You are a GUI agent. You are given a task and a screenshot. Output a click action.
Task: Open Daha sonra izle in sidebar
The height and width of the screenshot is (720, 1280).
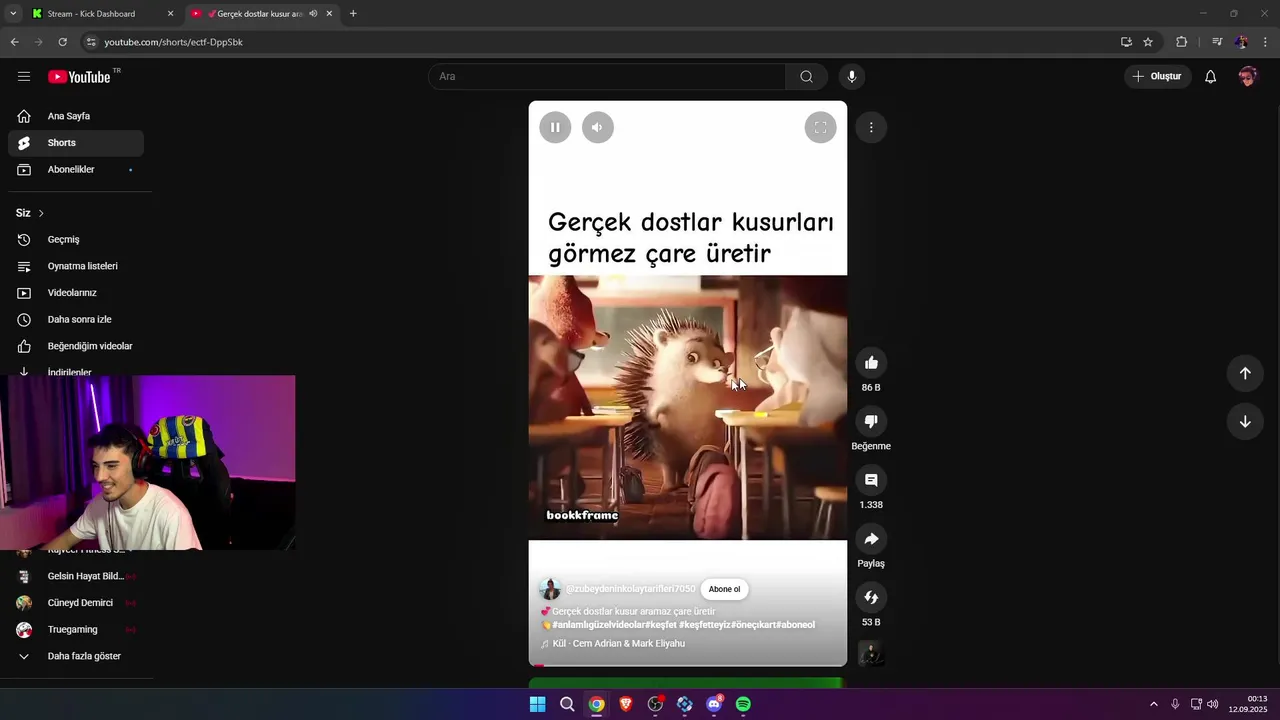coord(76,320)
